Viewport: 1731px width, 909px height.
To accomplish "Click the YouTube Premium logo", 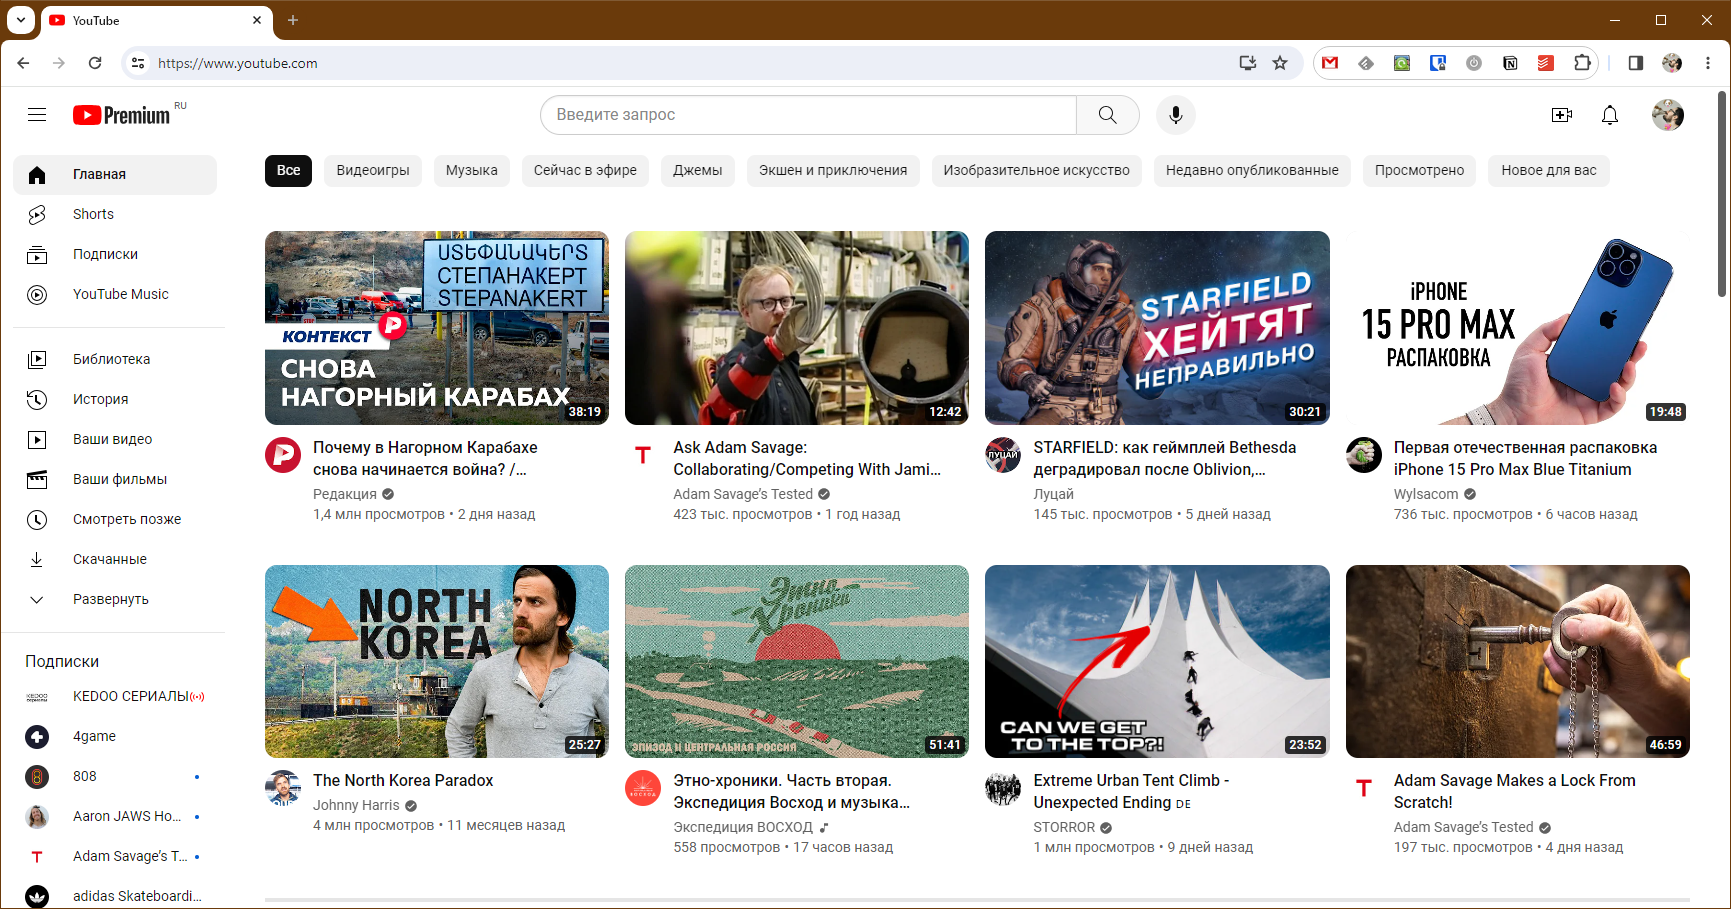I will [x=122, y=115].
